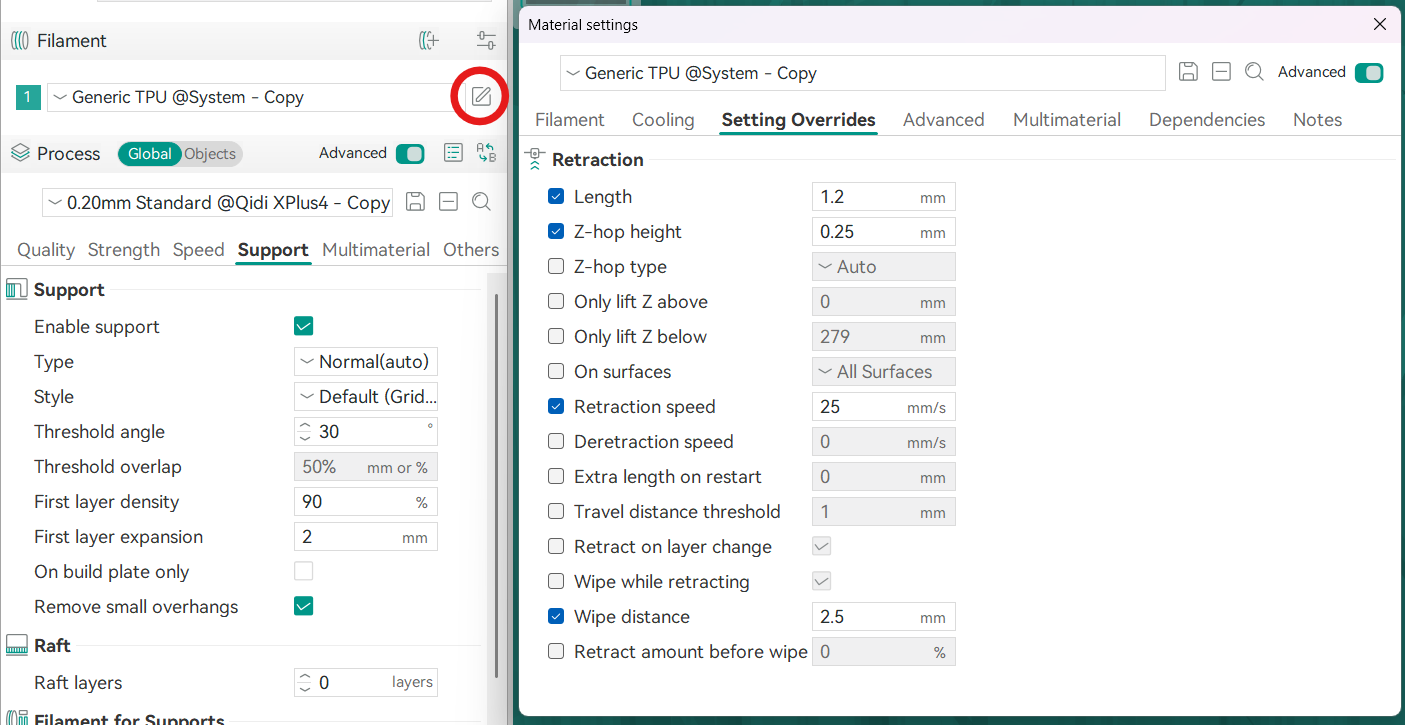The height and width of the screenshot is (725, 1405).
Task: Click the First layer density field
Action: click(366, 502)
